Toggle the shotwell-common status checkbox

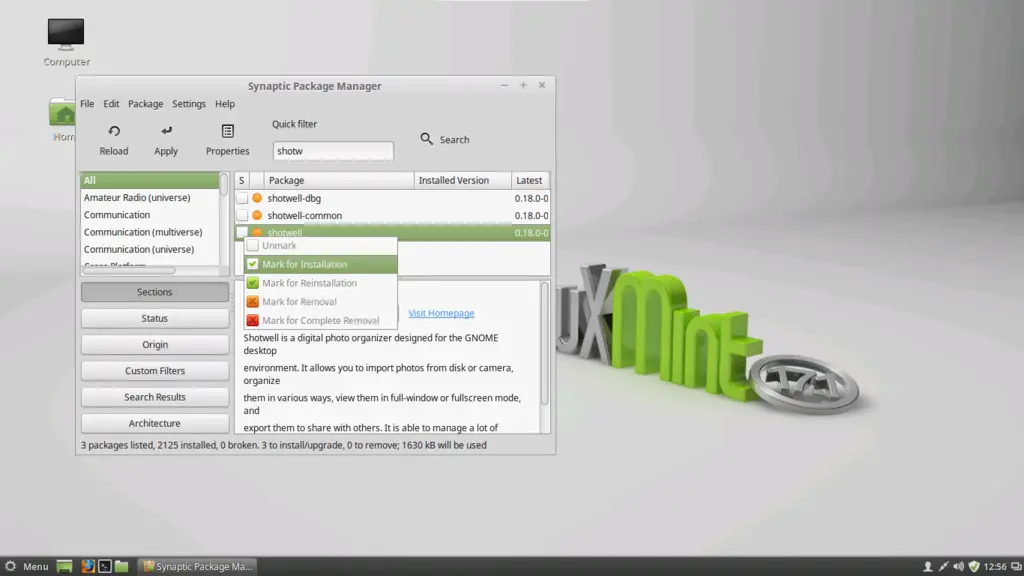[242, 216]
